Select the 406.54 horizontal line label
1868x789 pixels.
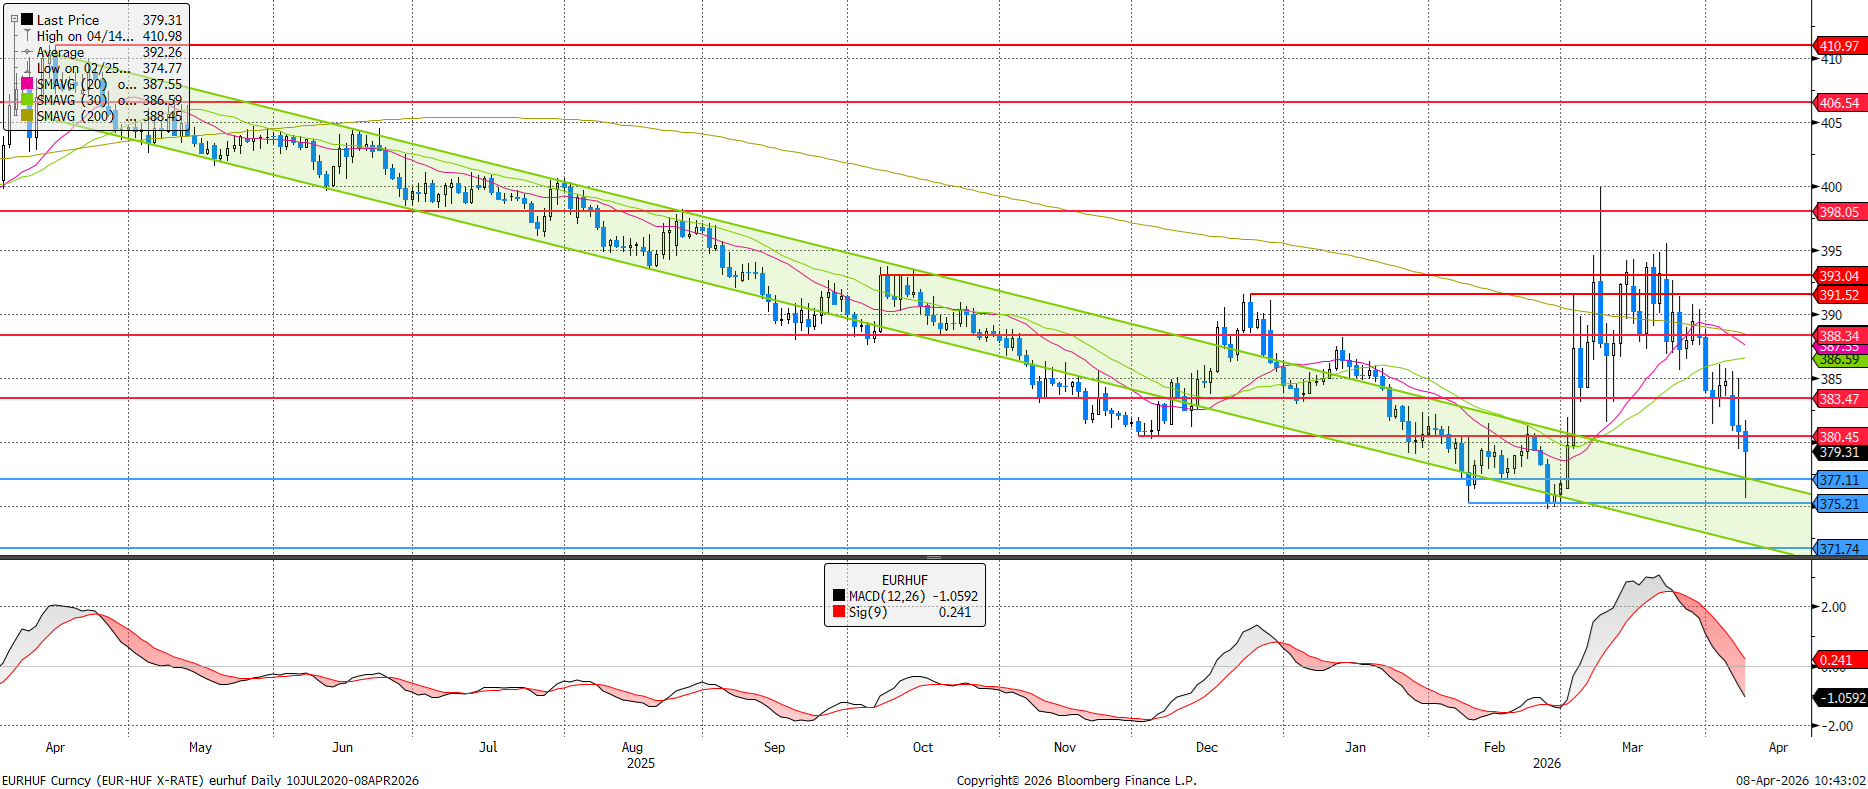1839,103
